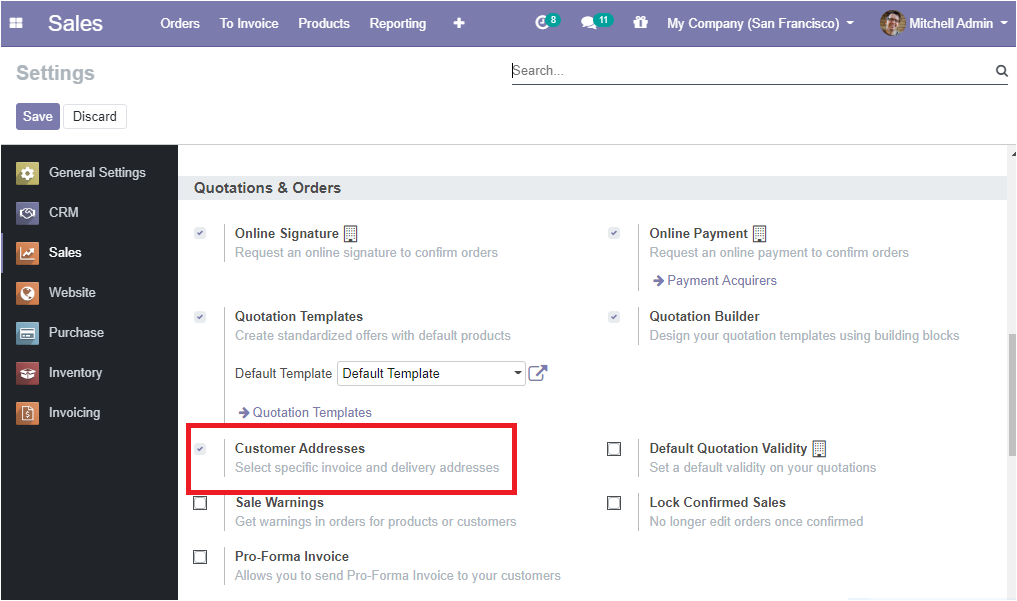The image size is (1017, 601).
Task: Enable the Pro-Forma Invoice checkbox
Action: coord(200,557)
